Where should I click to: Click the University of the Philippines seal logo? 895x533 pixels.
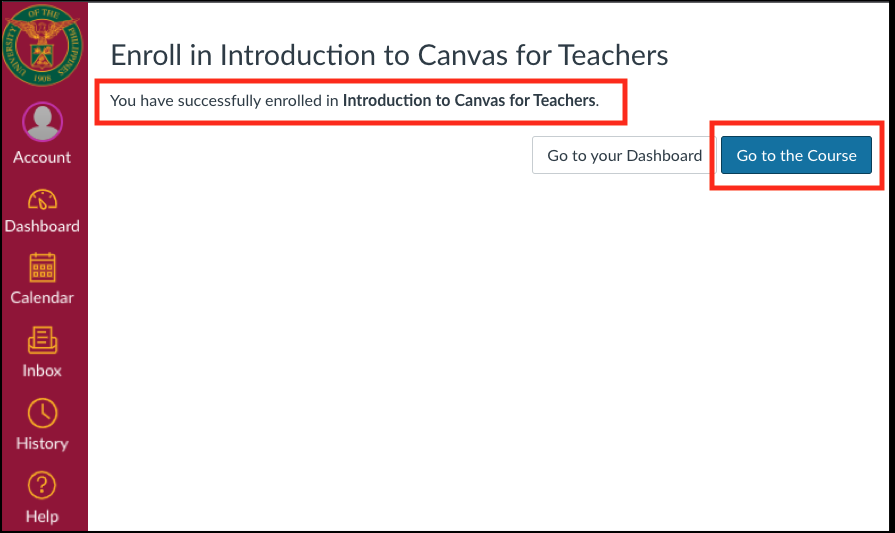tap(42, 46)
